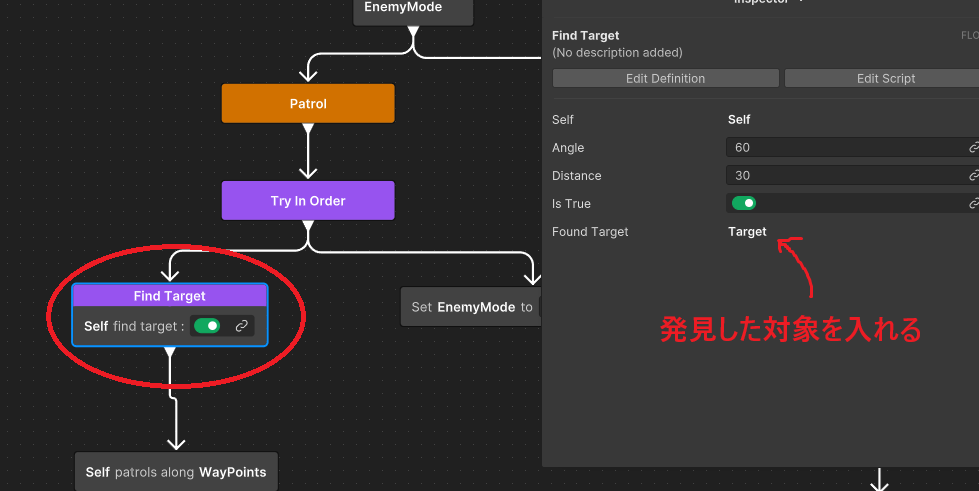Image resolution: width=979 pixels, height=491 pixels.
Task: Click the Self variable in Find Target node
Action: click(x=96, y=326)
